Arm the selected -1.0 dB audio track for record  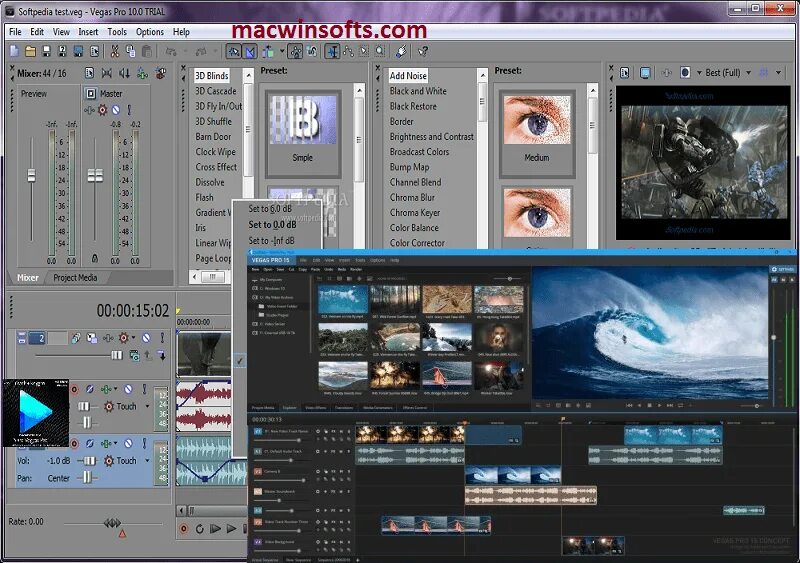(x=74, y=443)
